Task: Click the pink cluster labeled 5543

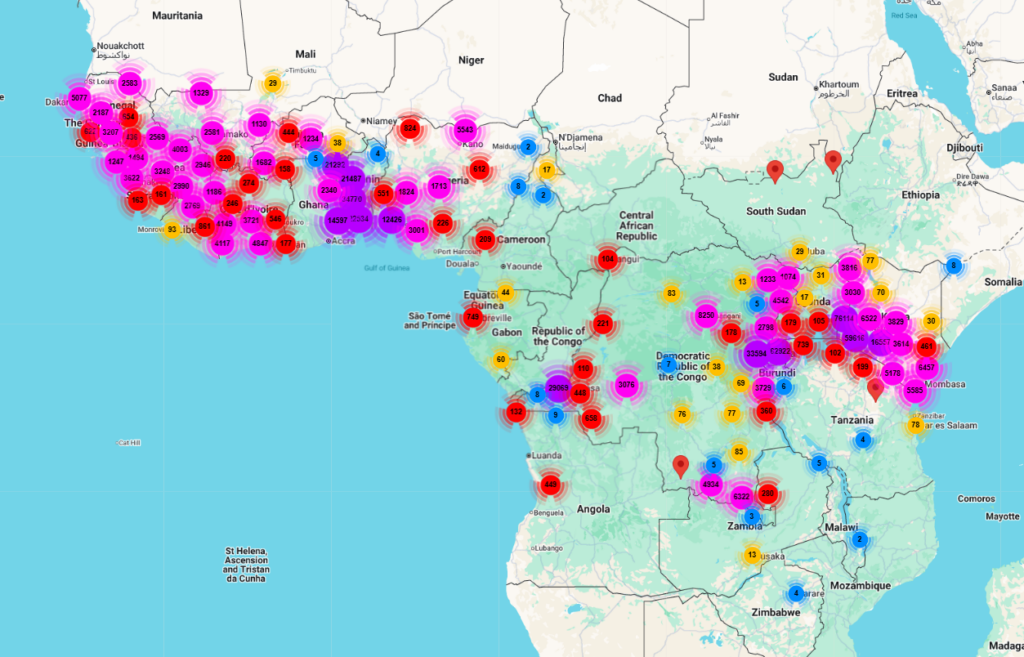Action: pyautogui.click(x=465, y=129)
